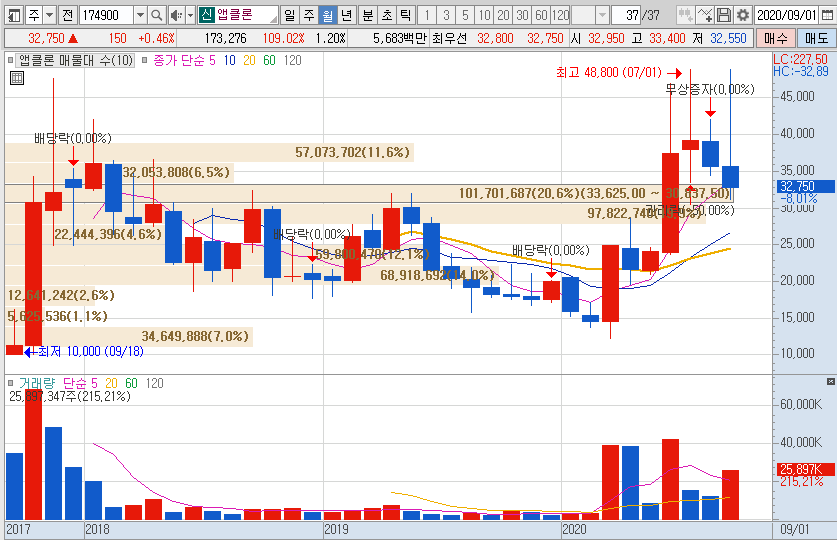
Task: Expand the custom interval dropdown
Action: 602,15
